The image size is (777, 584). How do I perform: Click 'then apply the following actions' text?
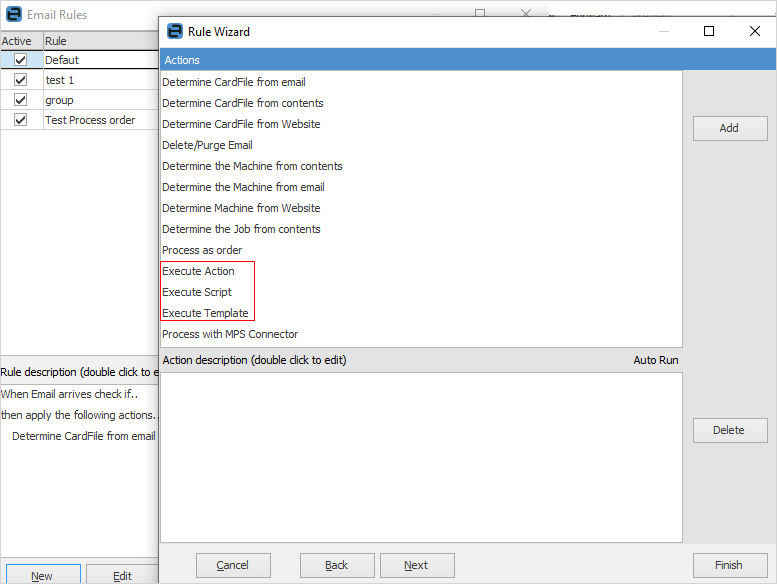[x=79, y=415]
